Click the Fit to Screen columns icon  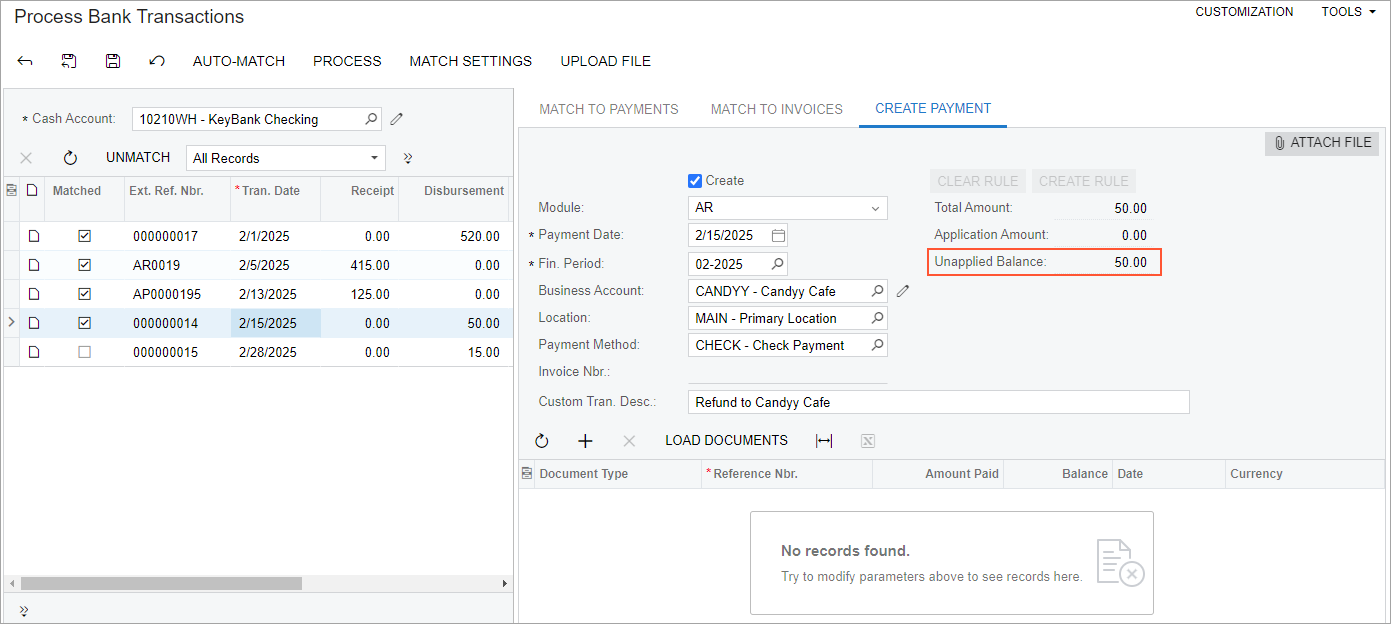[824, 441]
